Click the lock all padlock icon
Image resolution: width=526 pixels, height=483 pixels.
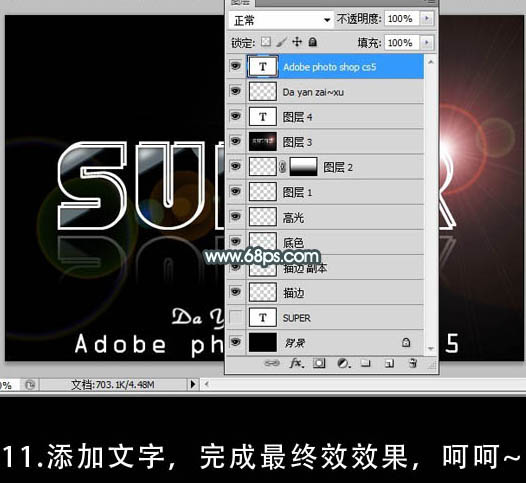(313, 42)
